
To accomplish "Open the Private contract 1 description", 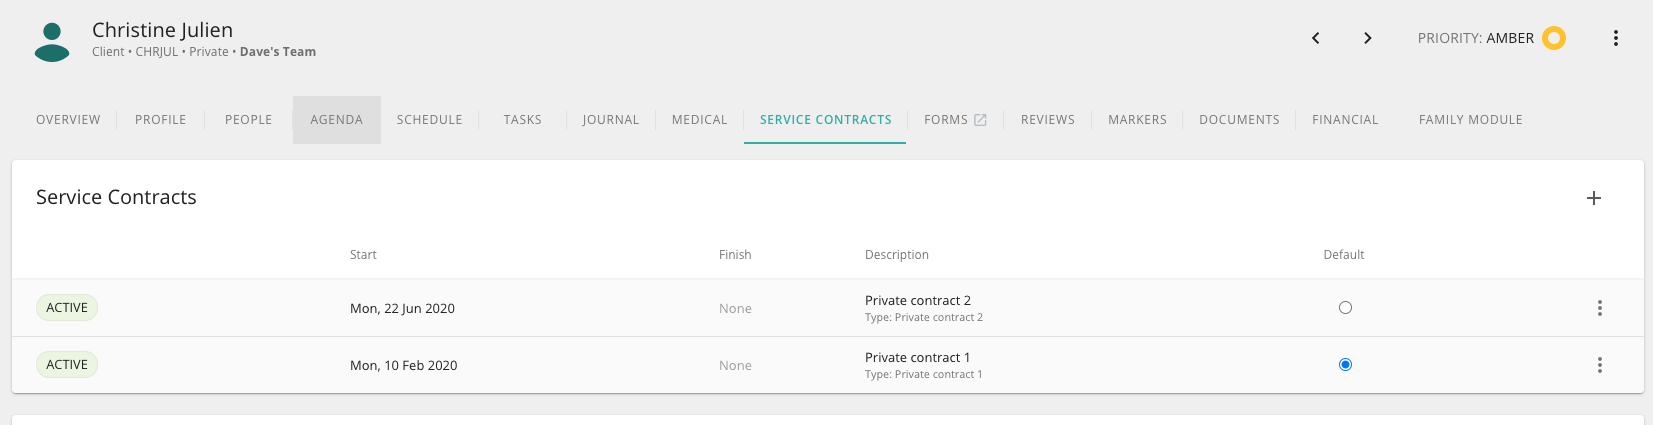I will (x=917, y=357).
